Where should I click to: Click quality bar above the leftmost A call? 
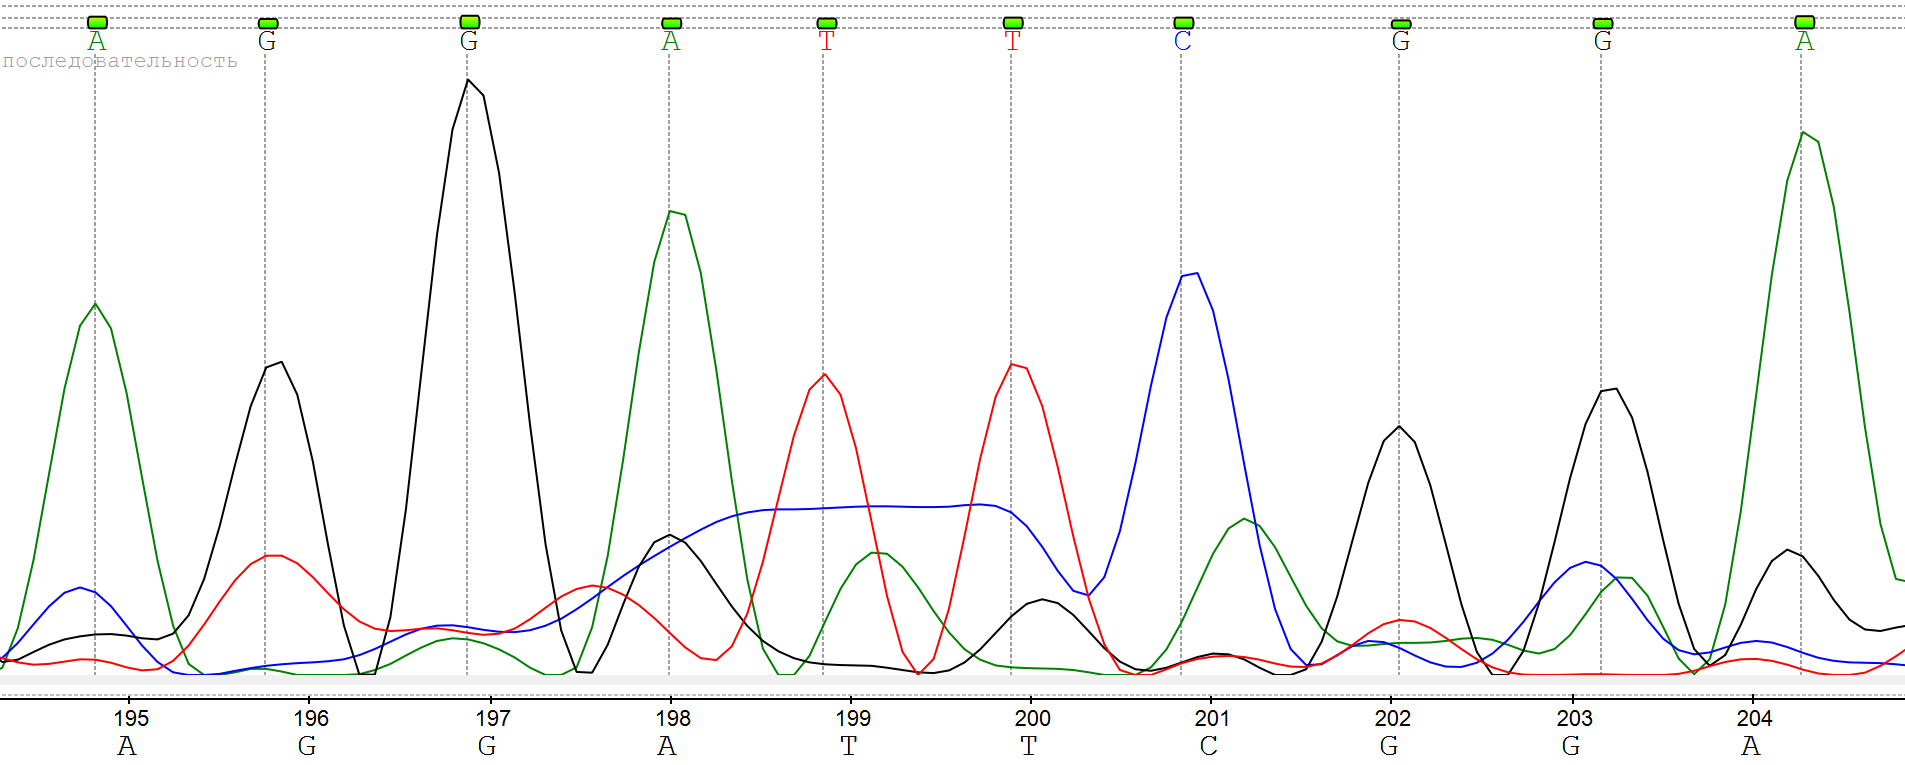point(97,22)
